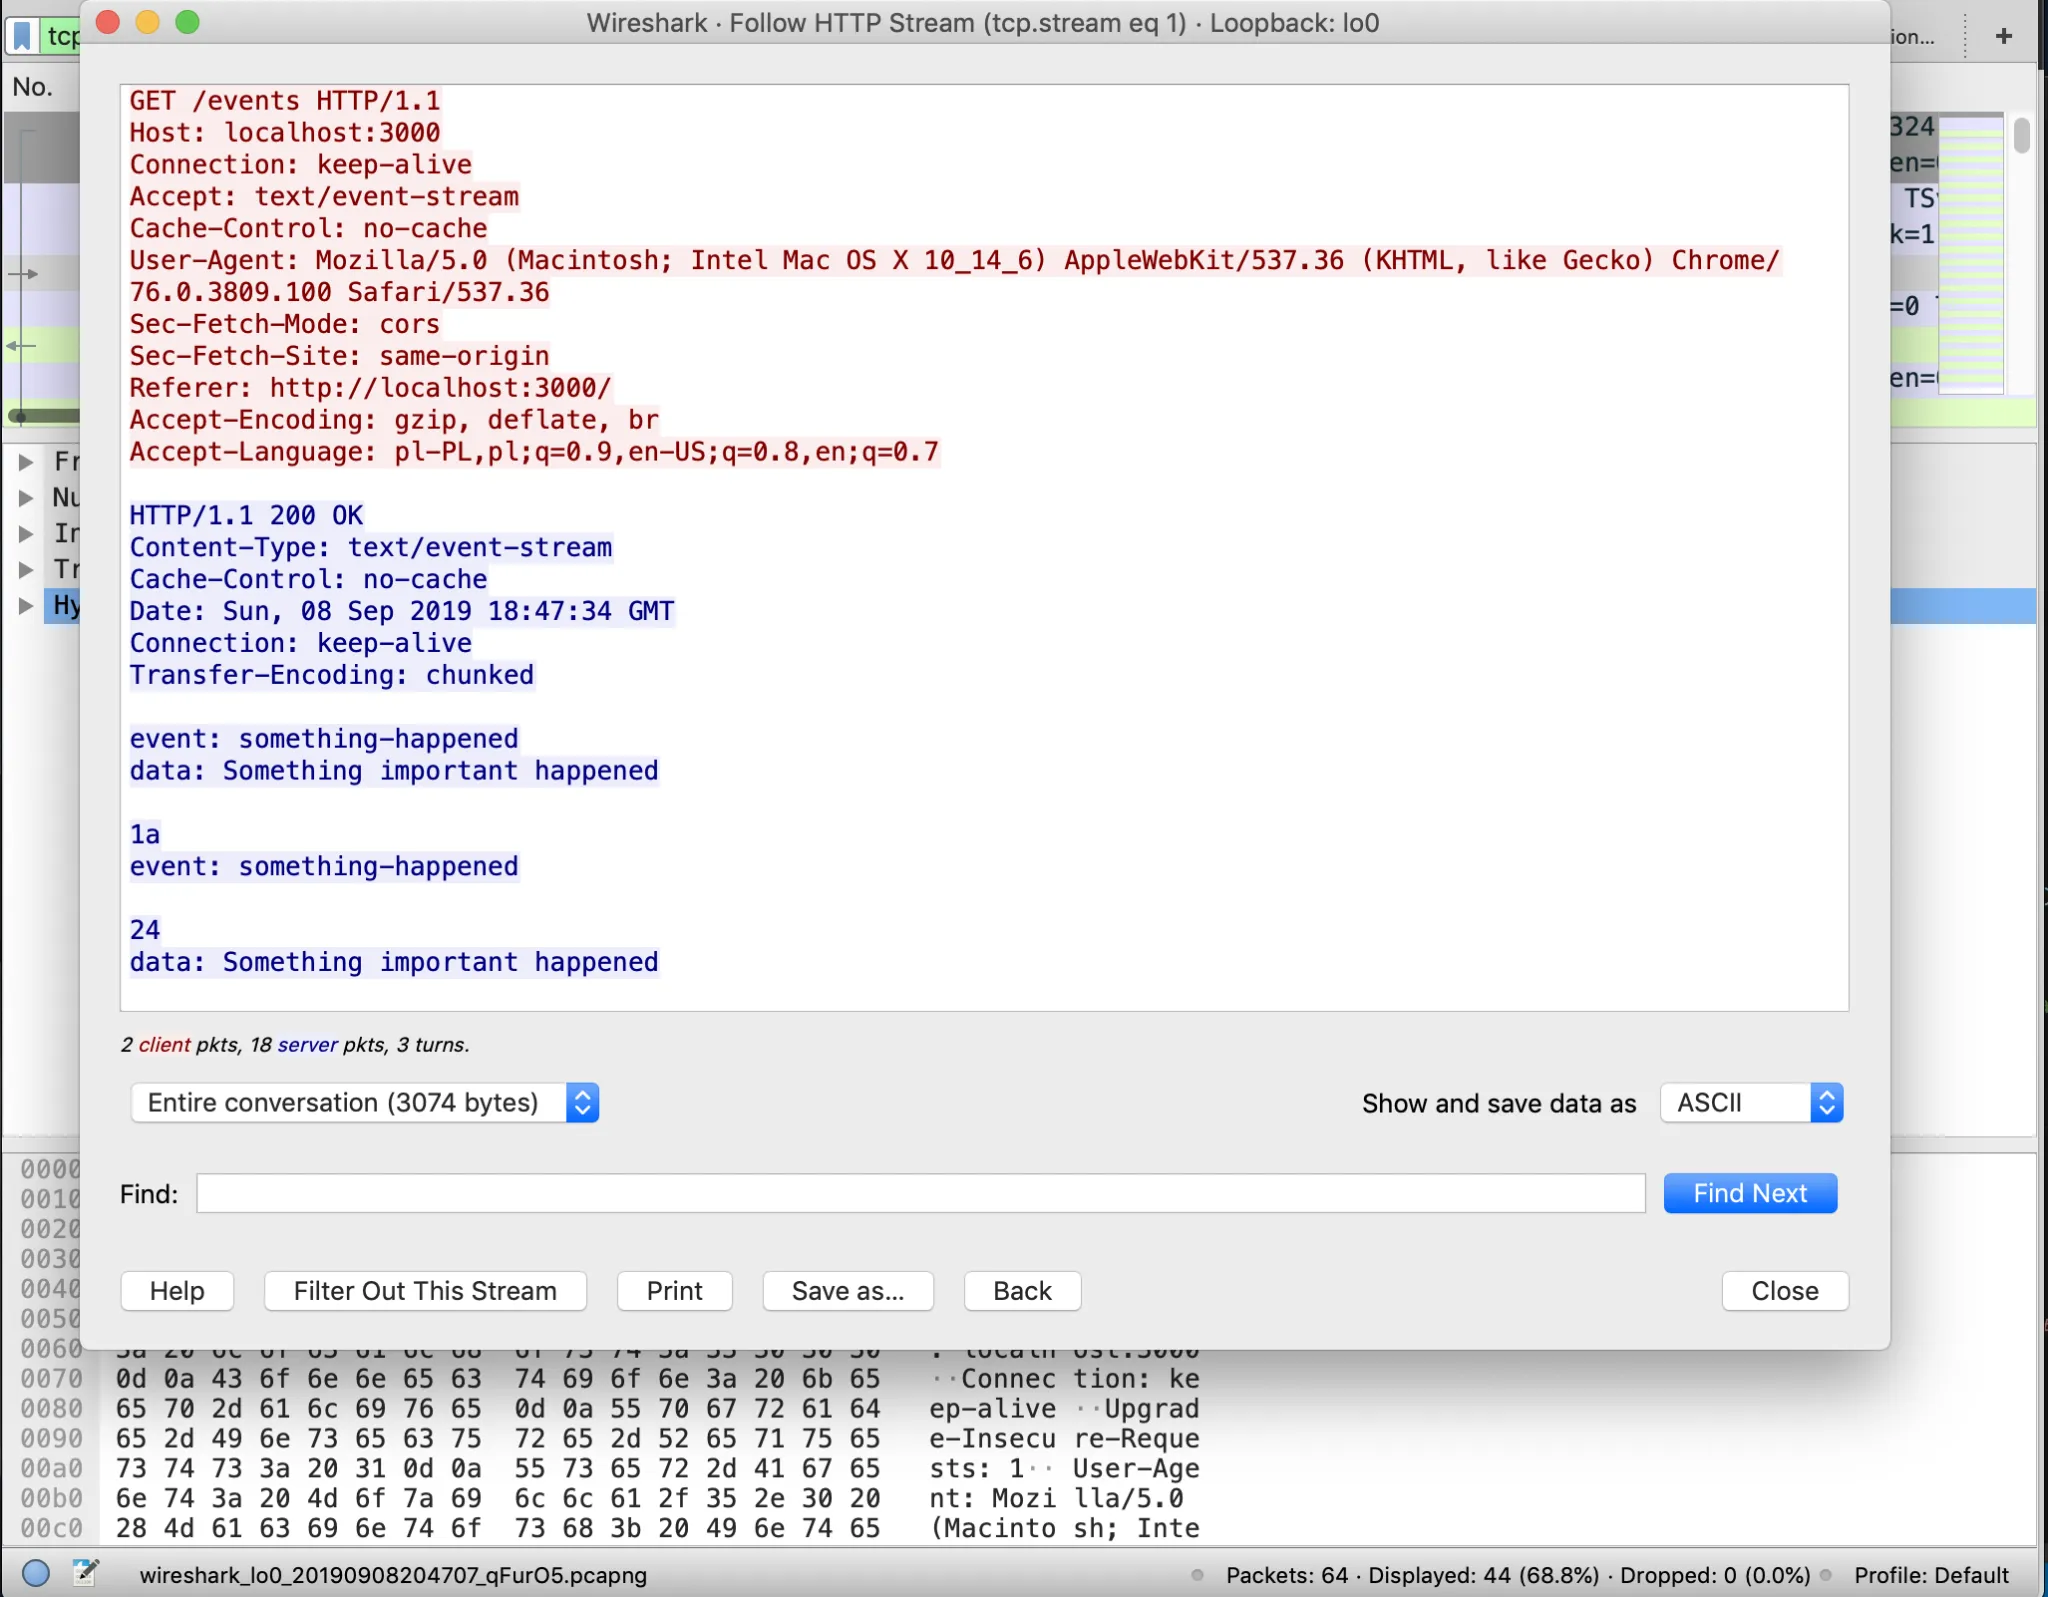Click the filter bookmark icon
Image resolution: width=2048 pixels, height=1597 pixels.
pyautogui.click(x=22, y=36)
